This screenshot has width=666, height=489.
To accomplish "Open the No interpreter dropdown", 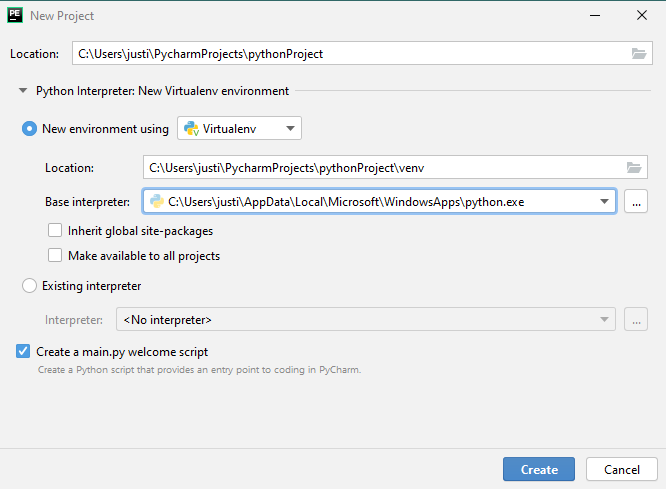I will (366, 319).
